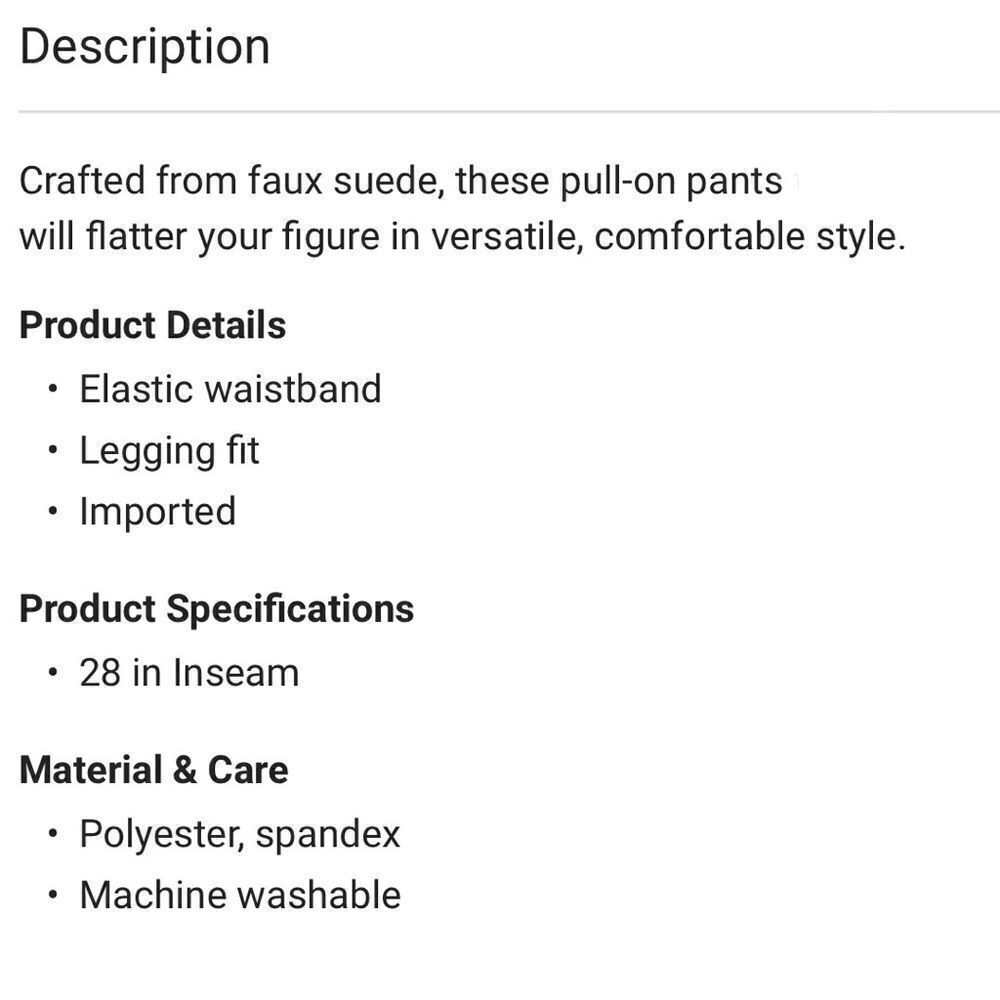This screenshot has height=1000, width=1000.
Task: Click the 'will flatter your figure' line
Action: point(462,237)
